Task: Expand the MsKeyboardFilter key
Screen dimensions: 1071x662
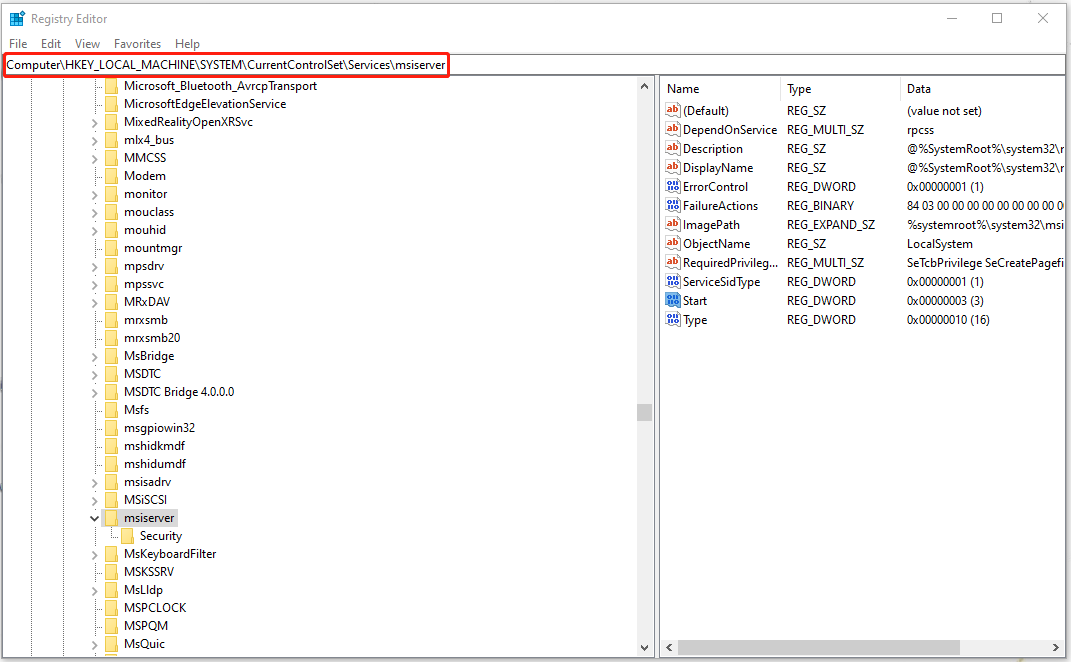Action: click(94, 554)
